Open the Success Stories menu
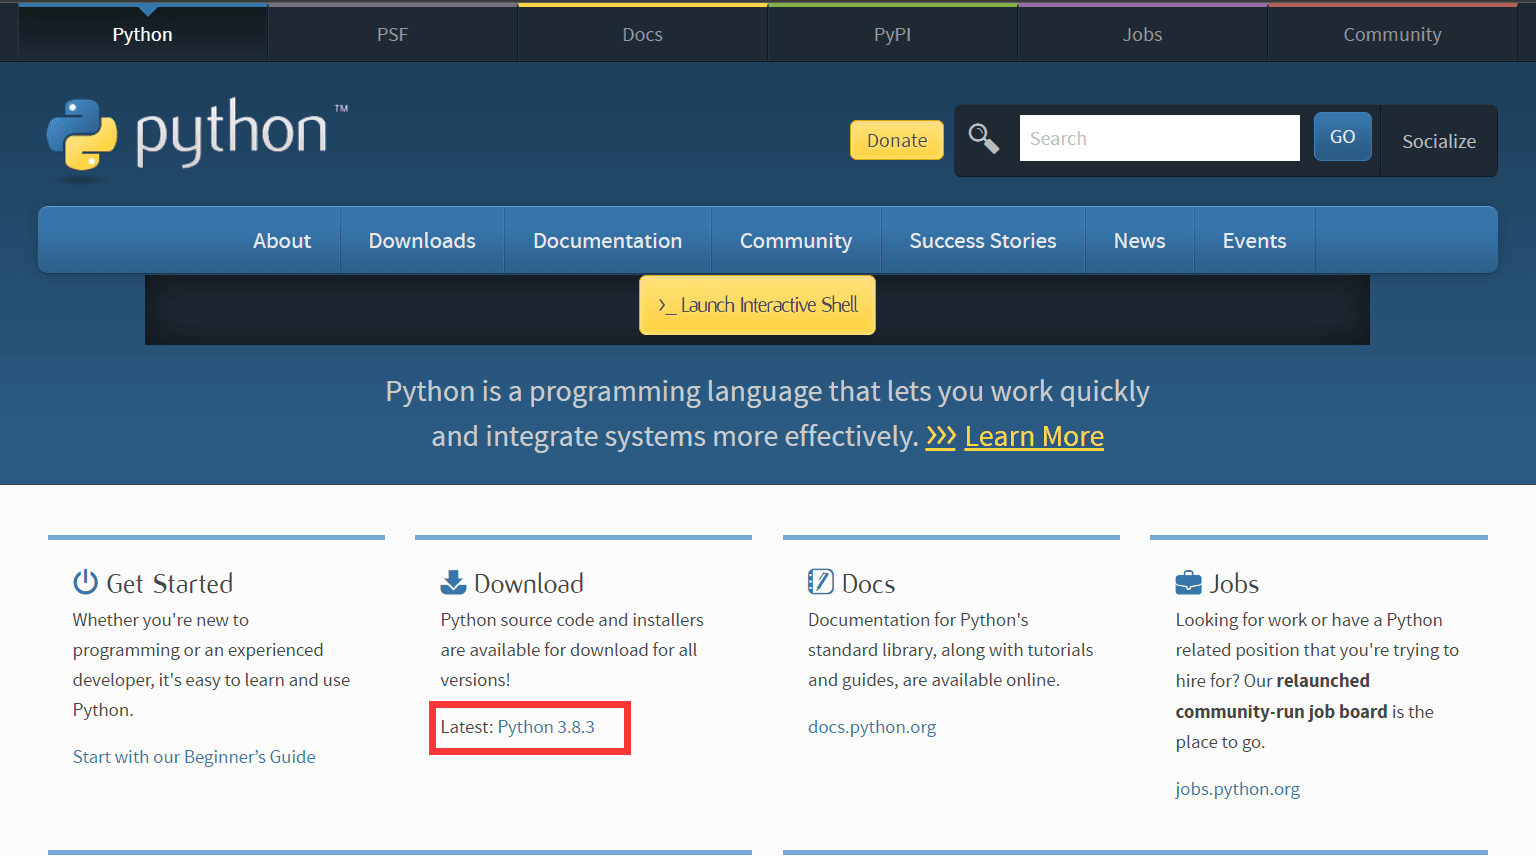This screenshot has width=1536, height=856. pos(983,241)
